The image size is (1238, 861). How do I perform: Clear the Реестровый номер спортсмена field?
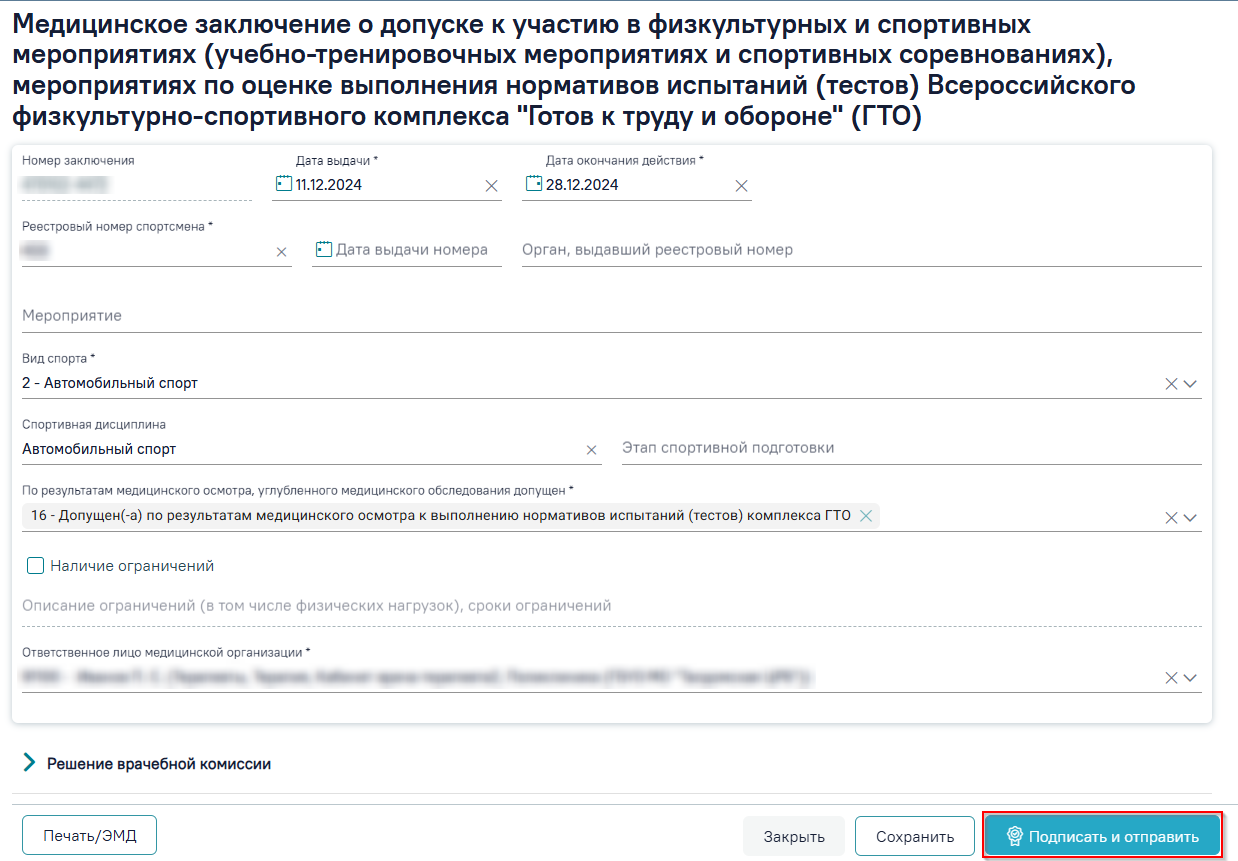click(281, 252)
